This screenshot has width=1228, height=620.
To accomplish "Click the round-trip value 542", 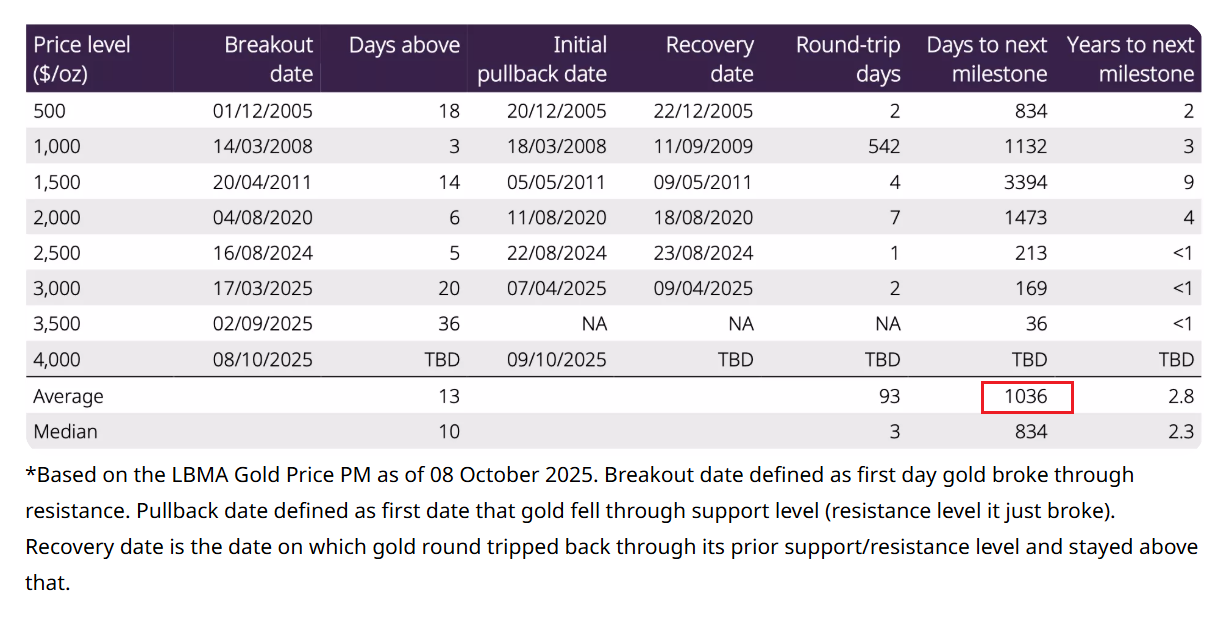I will [880, 147].
